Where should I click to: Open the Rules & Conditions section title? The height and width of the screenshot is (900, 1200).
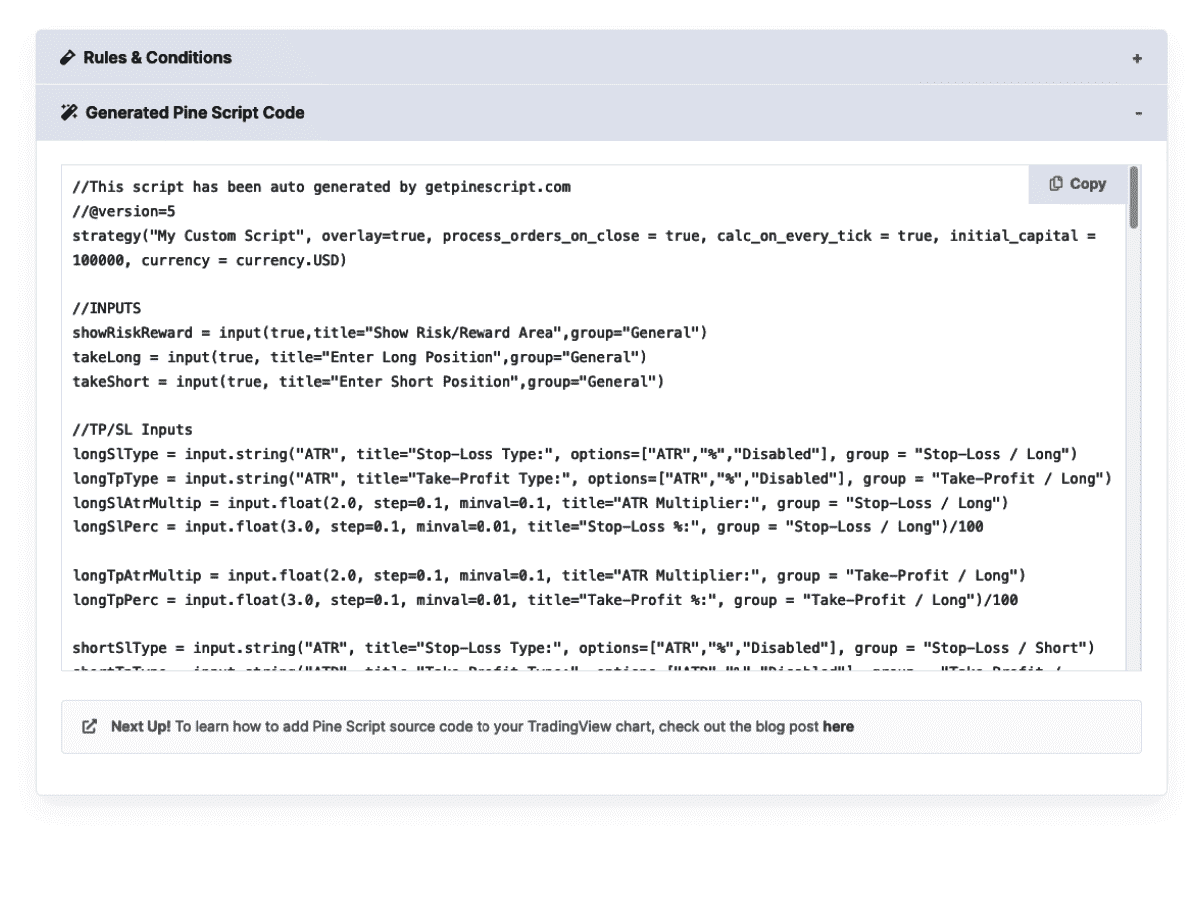pyautogui.click(x=157, y=58)
